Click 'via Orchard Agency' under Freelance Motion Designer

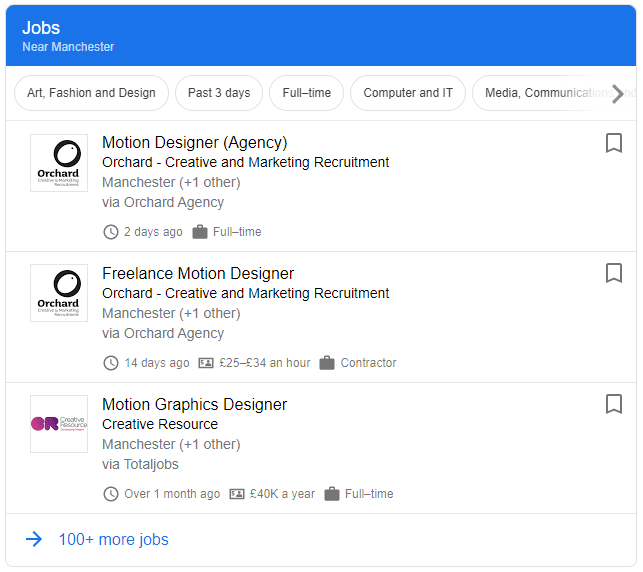(163, 333)
